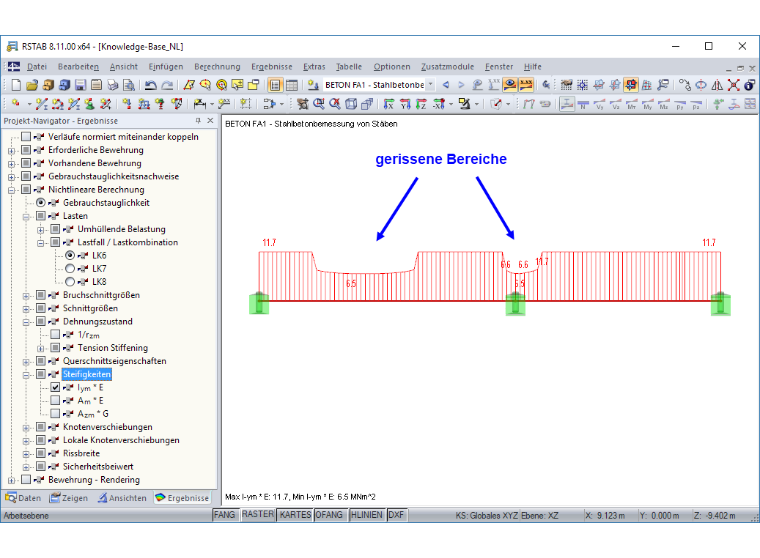This screenshot has width=760, height=558.
Task: Check the Am * E checkbox
Action: point(55,400)
